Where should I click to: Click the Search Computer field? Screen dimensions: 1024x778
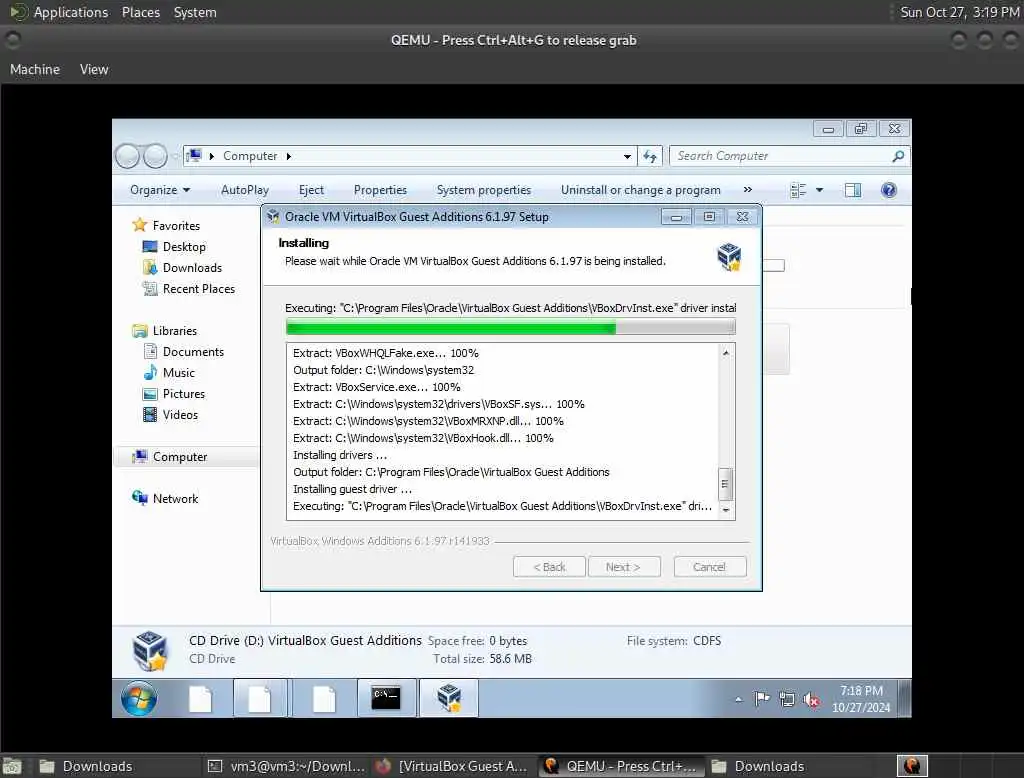pos(790,156)
